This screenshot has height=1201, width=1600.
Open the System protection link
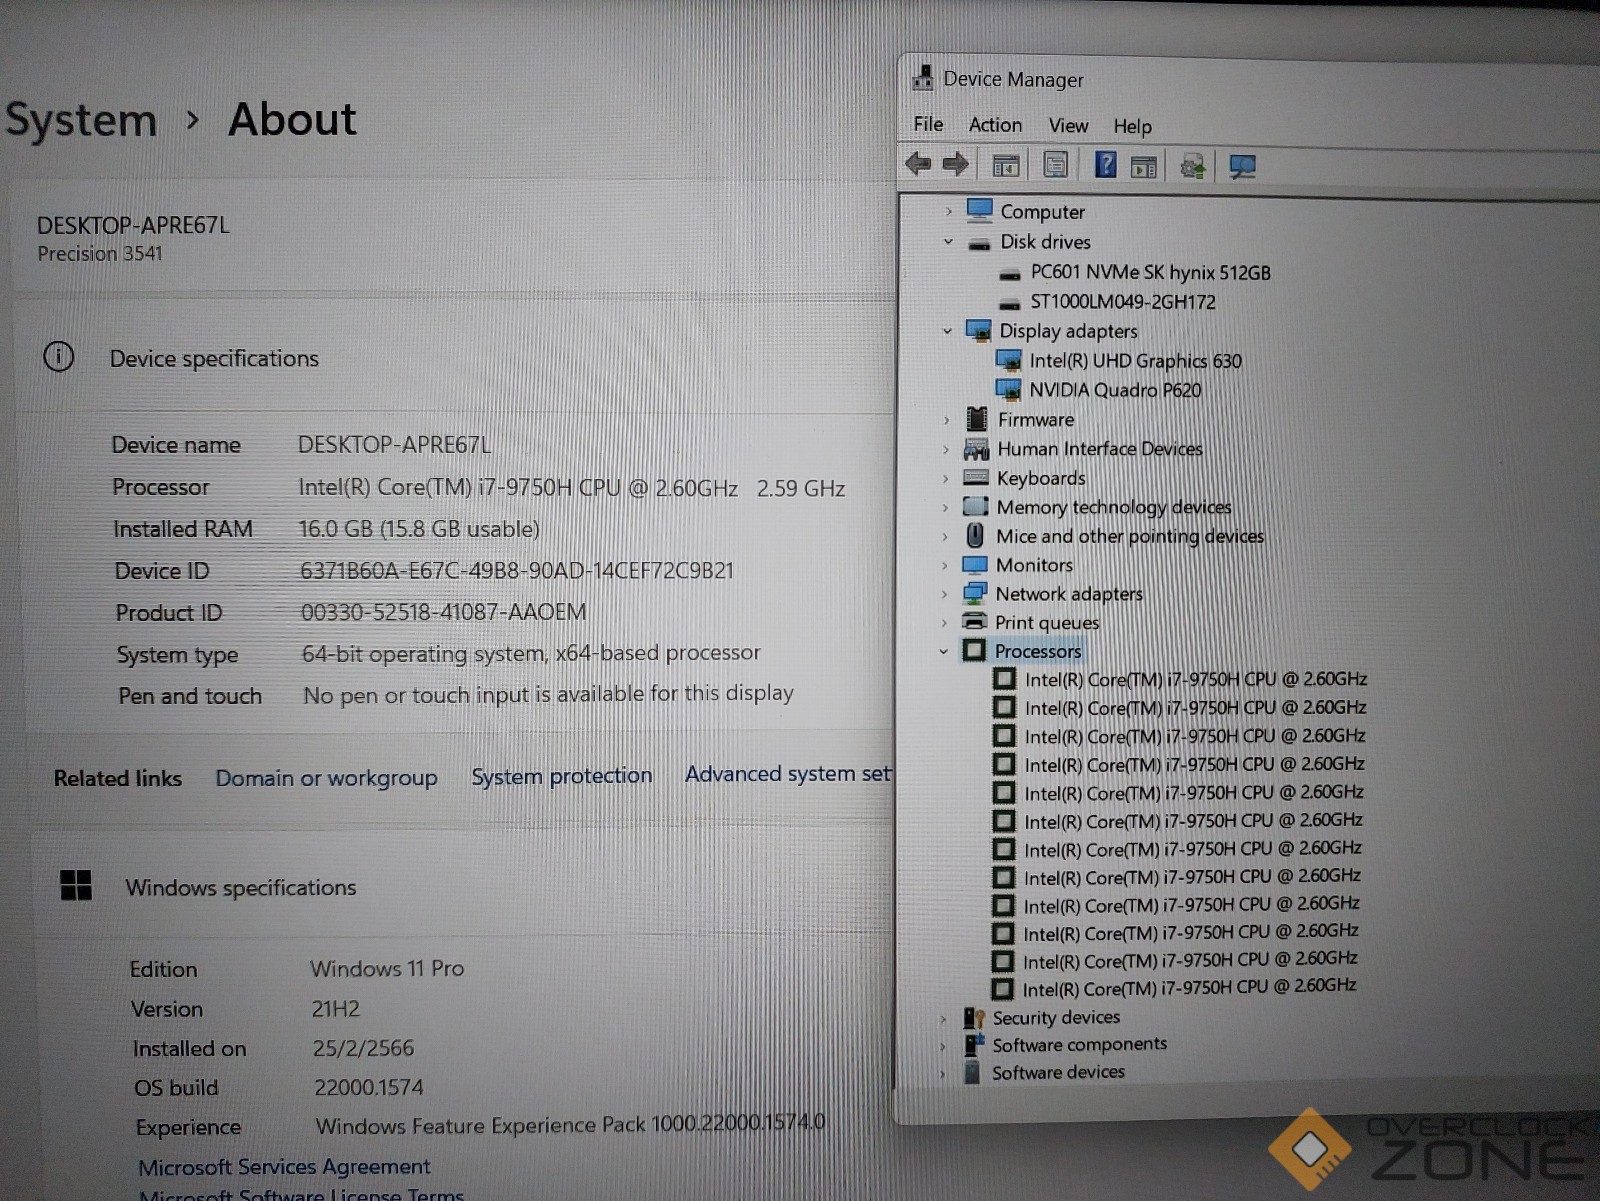(561, 776)
